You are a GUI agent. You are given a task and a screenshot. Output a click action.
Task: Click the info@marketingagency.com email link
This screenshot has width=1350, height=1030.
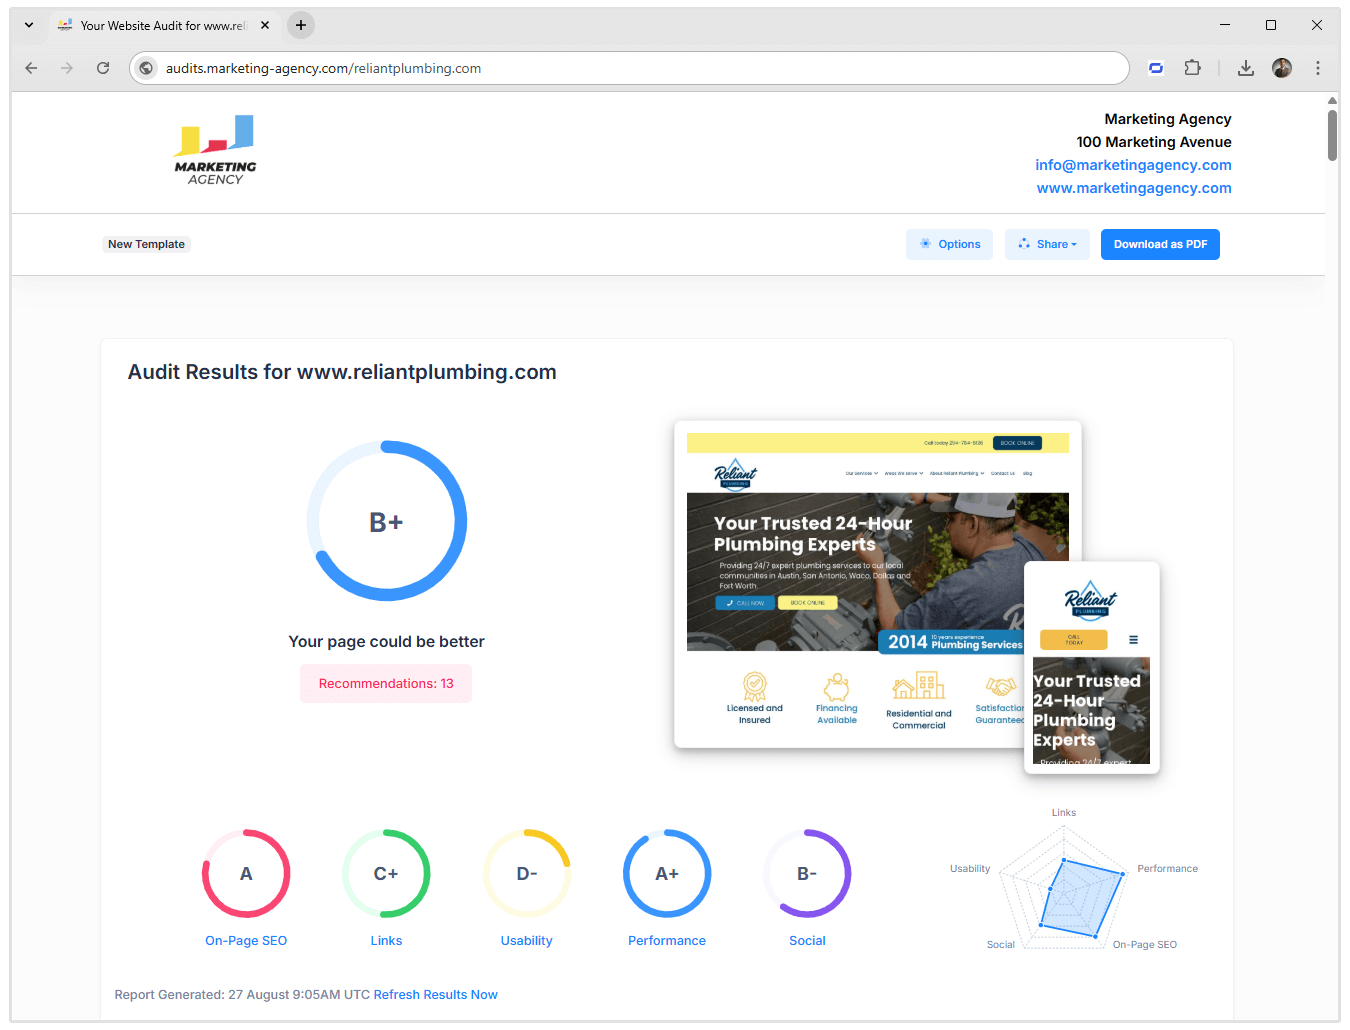click(x=1134, y=164)
